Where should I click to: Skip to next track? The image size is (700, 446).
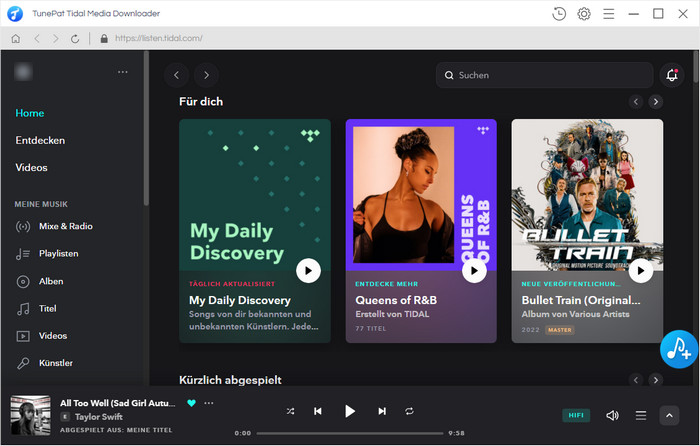382,411
